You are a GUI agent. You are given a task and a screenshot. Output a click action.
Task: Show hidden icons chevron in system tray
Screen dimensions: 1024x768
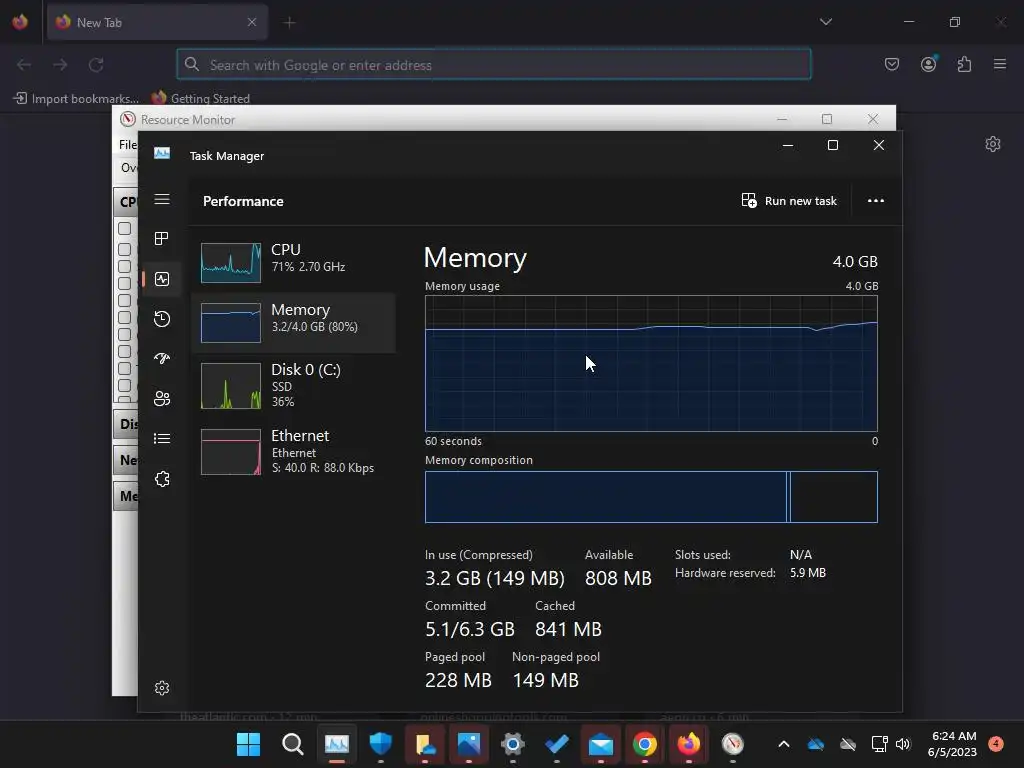pyautogui.click(x=784, y=744)
